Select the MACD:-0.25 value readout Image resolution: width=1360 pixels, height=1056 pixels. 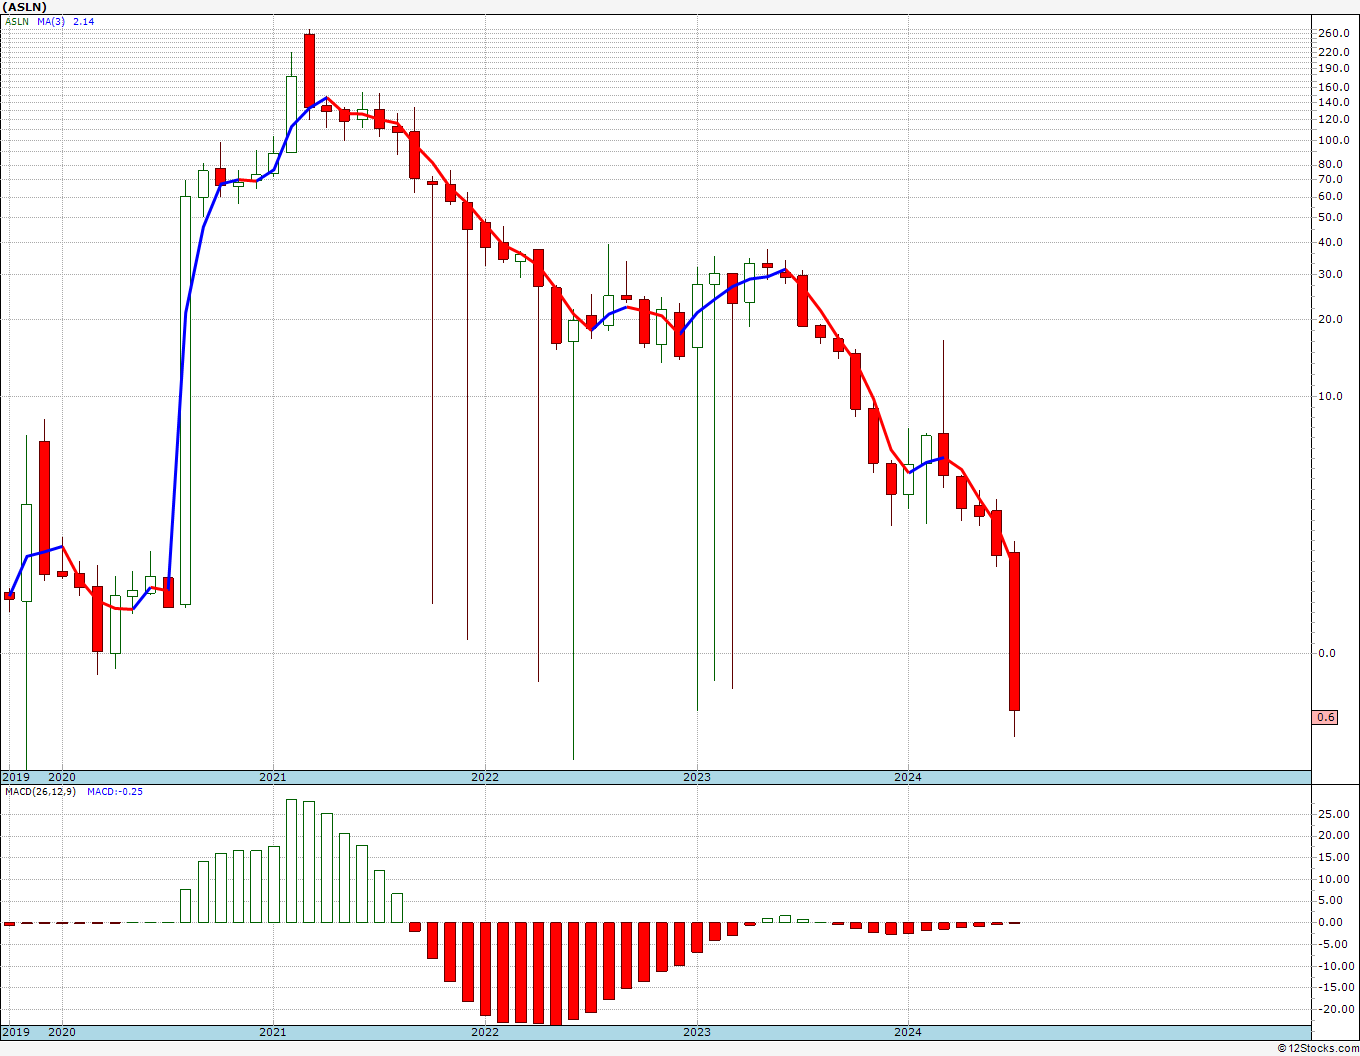tap(114, 791)
